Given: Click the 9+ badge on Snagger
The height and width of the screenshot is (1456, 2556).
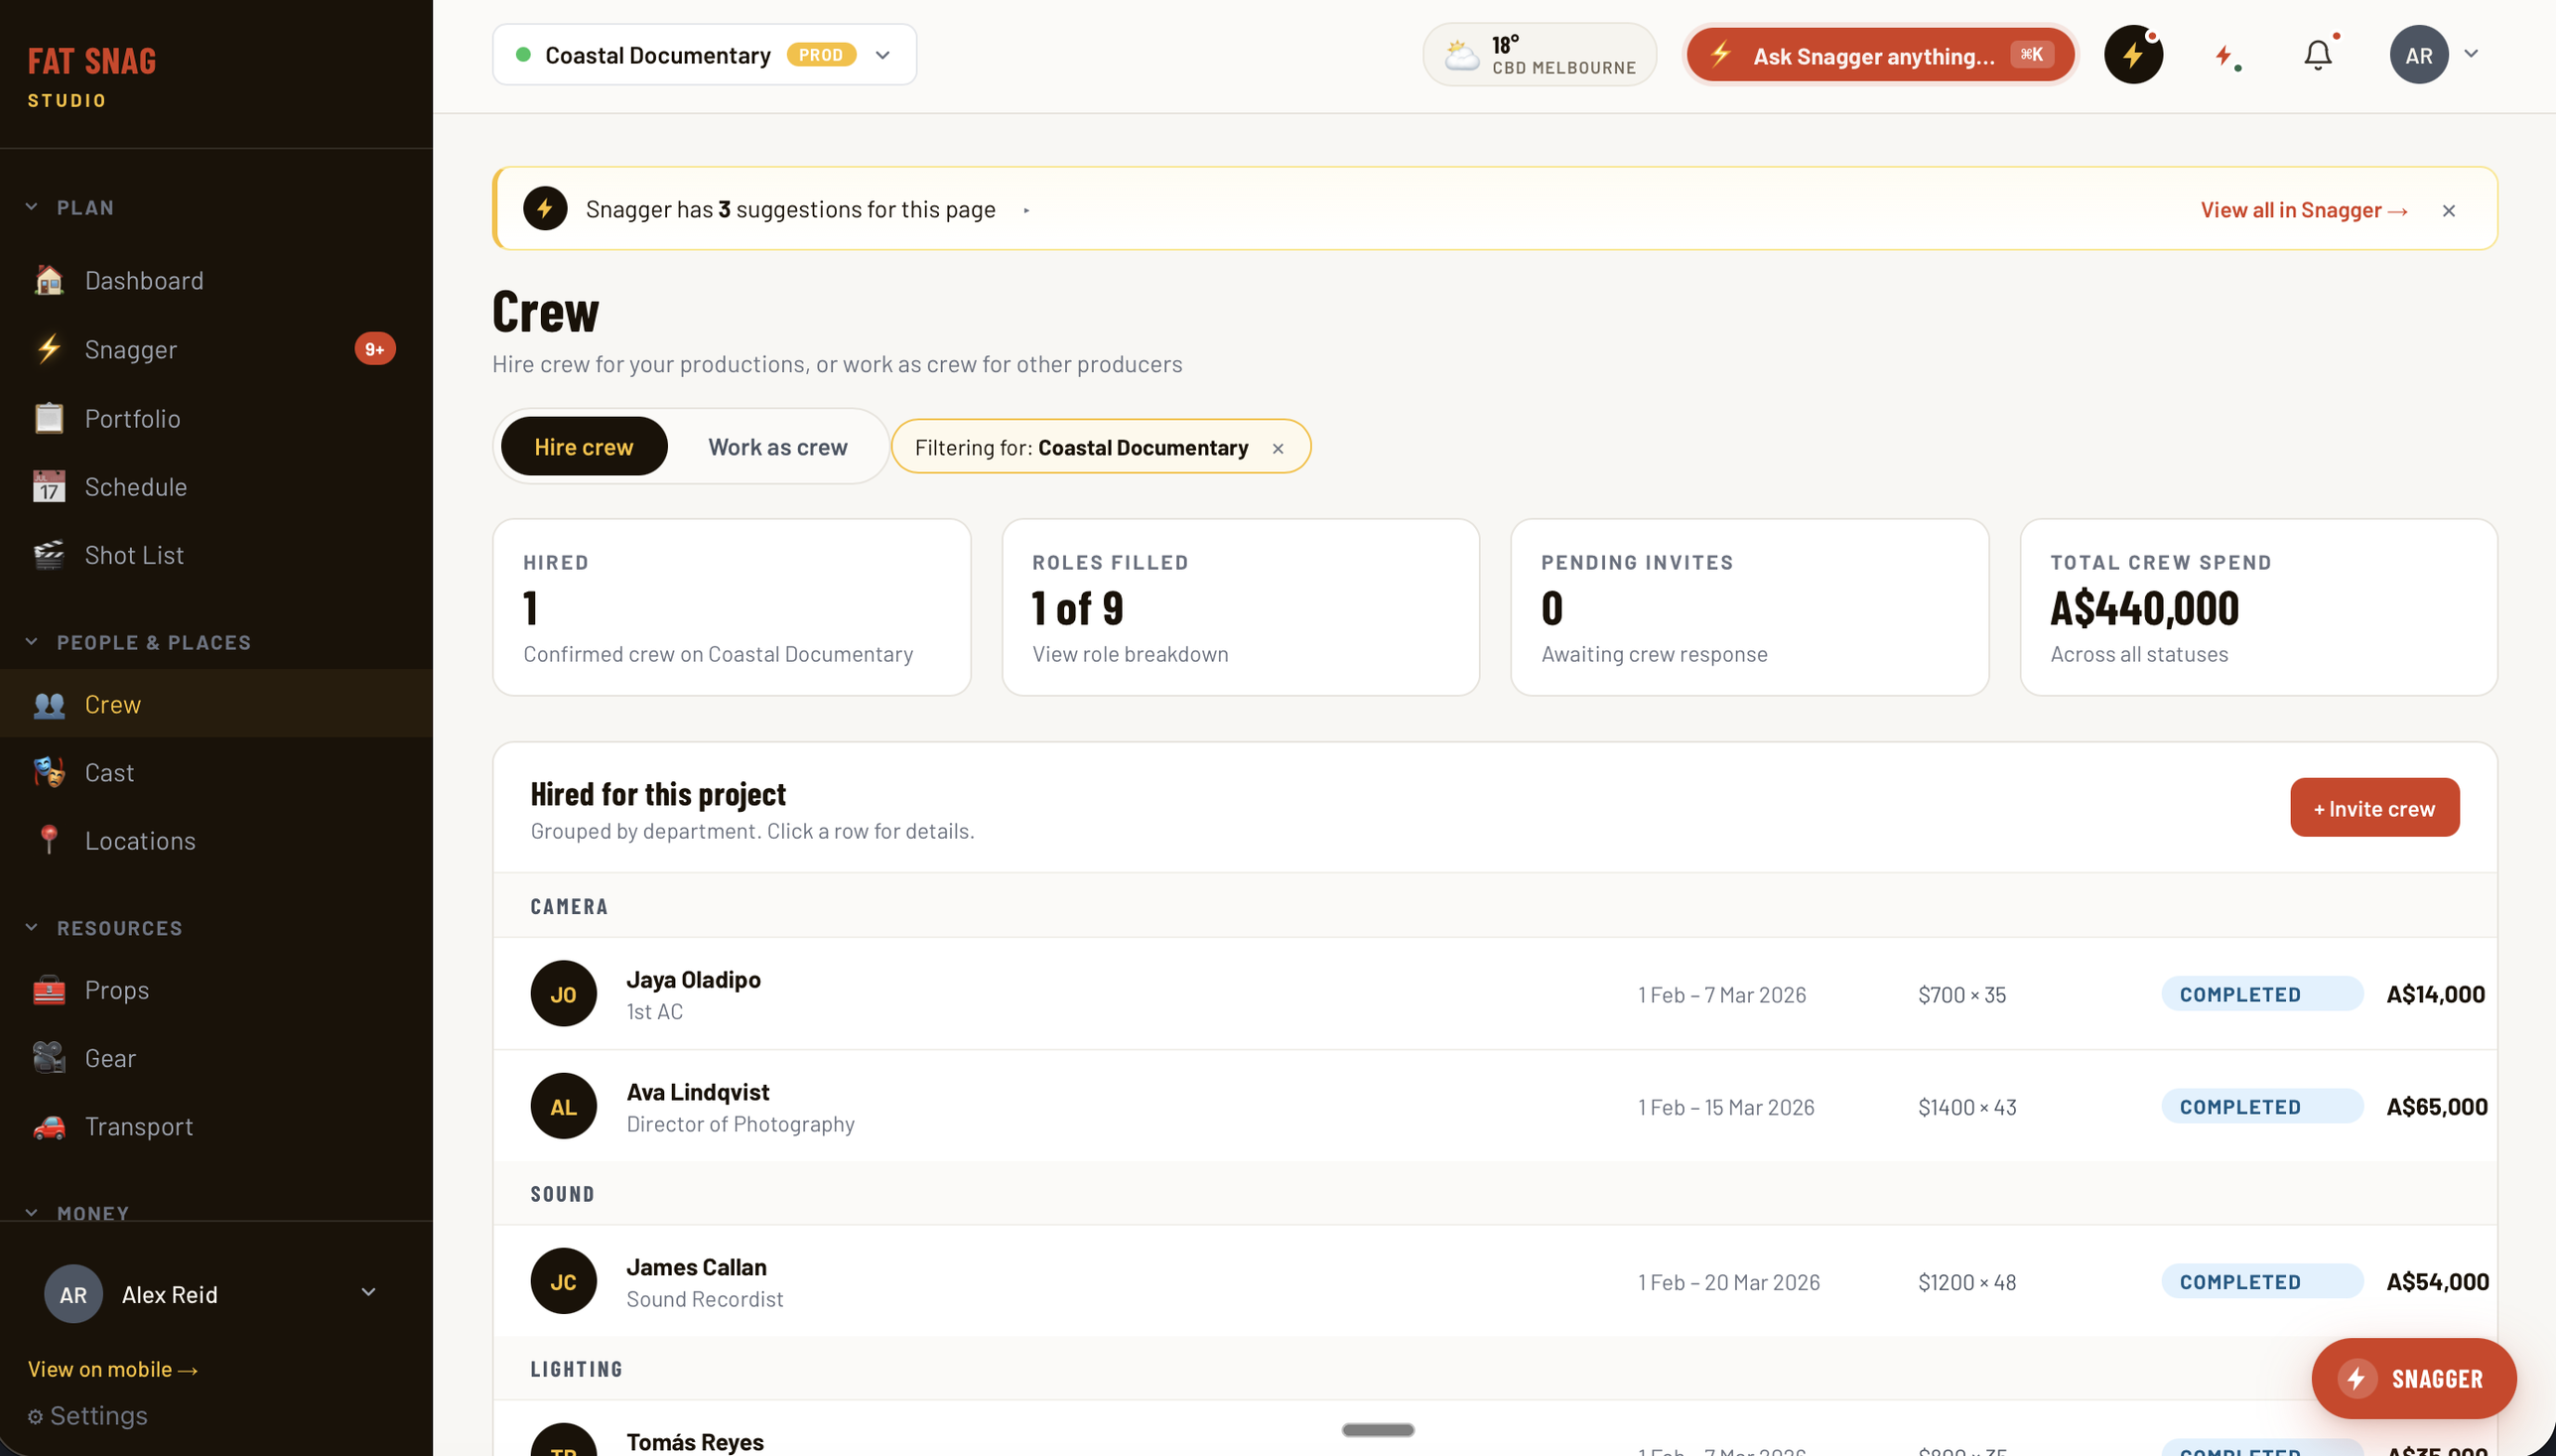Looking at the screenshot, I should [x=375, y=349].
